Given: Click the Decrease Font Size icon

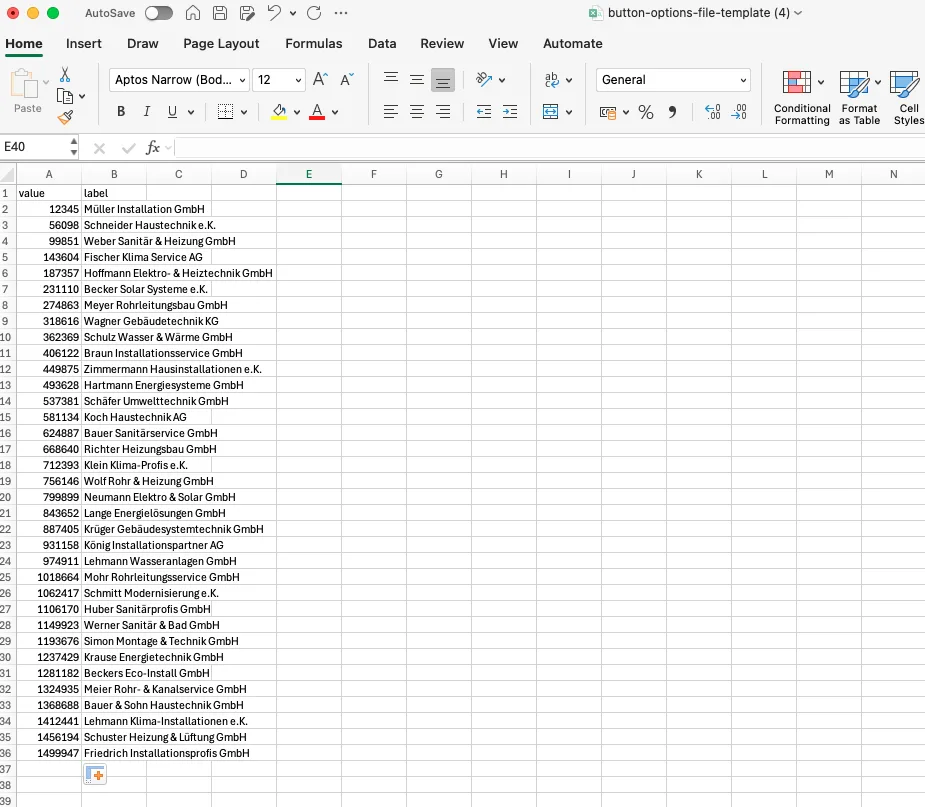Looking at the screenshot, I should point(347,79).
